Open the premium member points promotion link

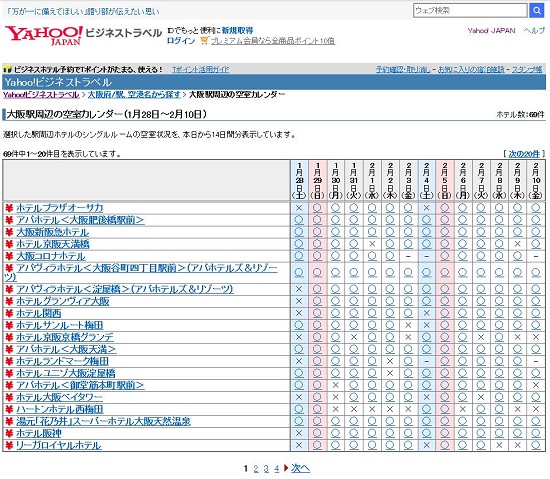(273, 41)
